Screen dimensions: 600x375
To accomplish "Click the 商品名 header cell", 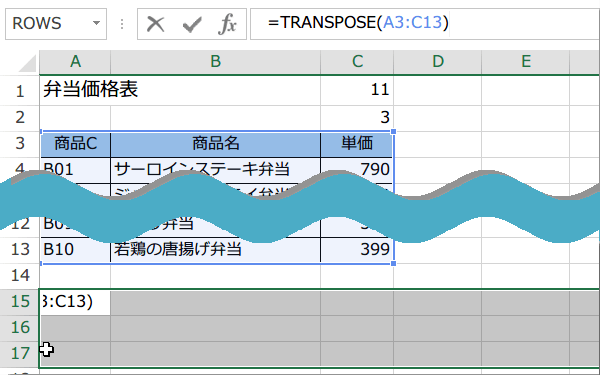I will pos(215,144).
